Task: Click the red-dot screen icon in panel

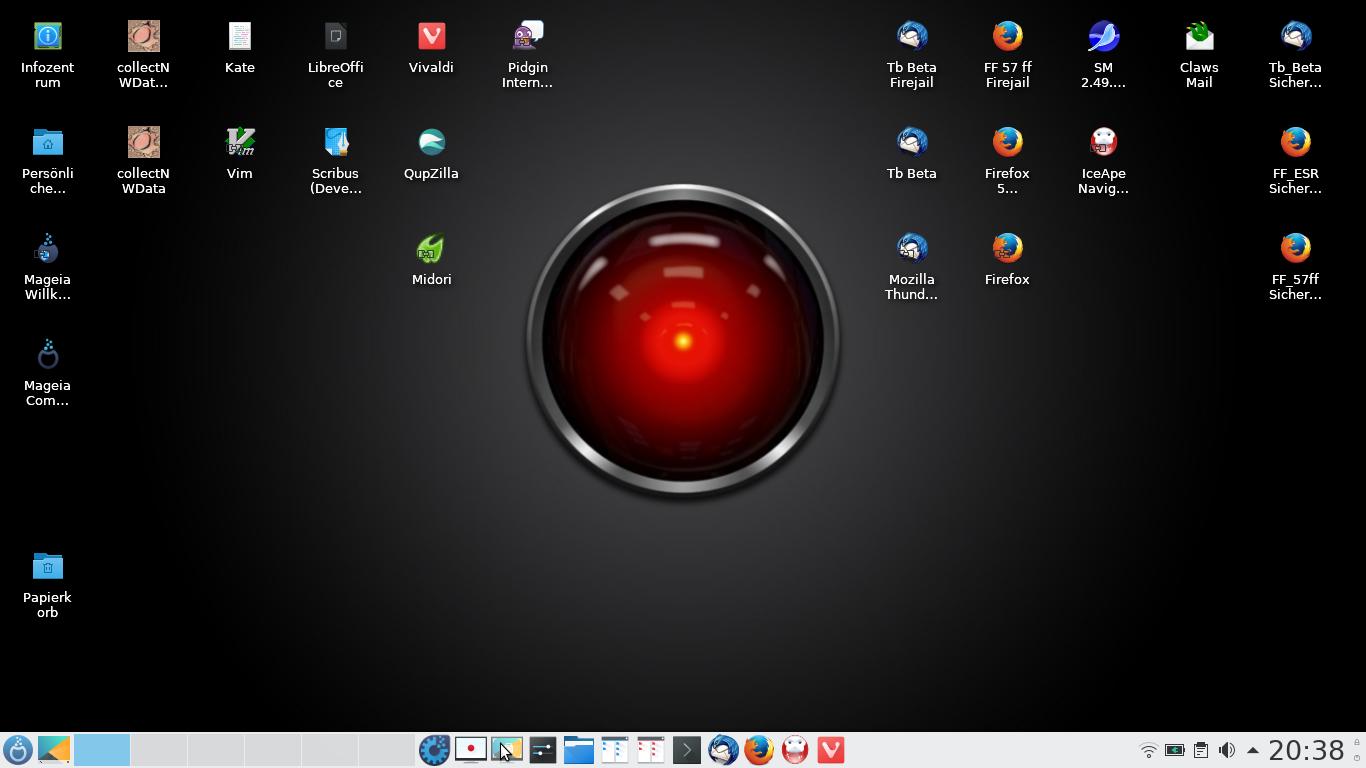Action: [470, 750]
